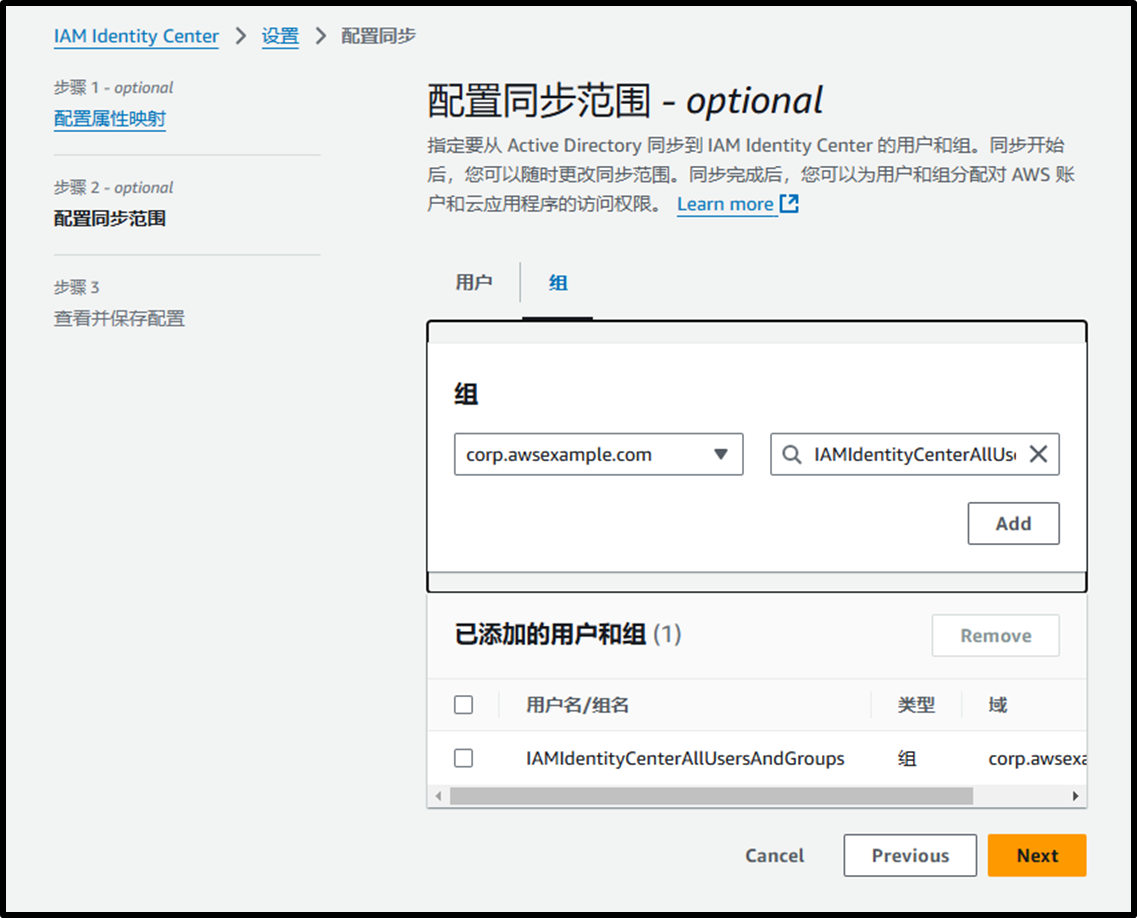Click the corp.awsexa domain cell in row
The height and width of the screenshot is (918, 1137).
click(x=1037, y=758)
